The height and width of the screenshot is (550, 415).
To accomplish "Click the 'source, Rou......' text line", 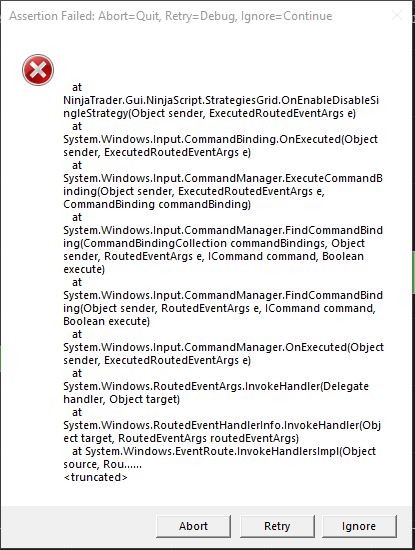I will coord(102,464).
